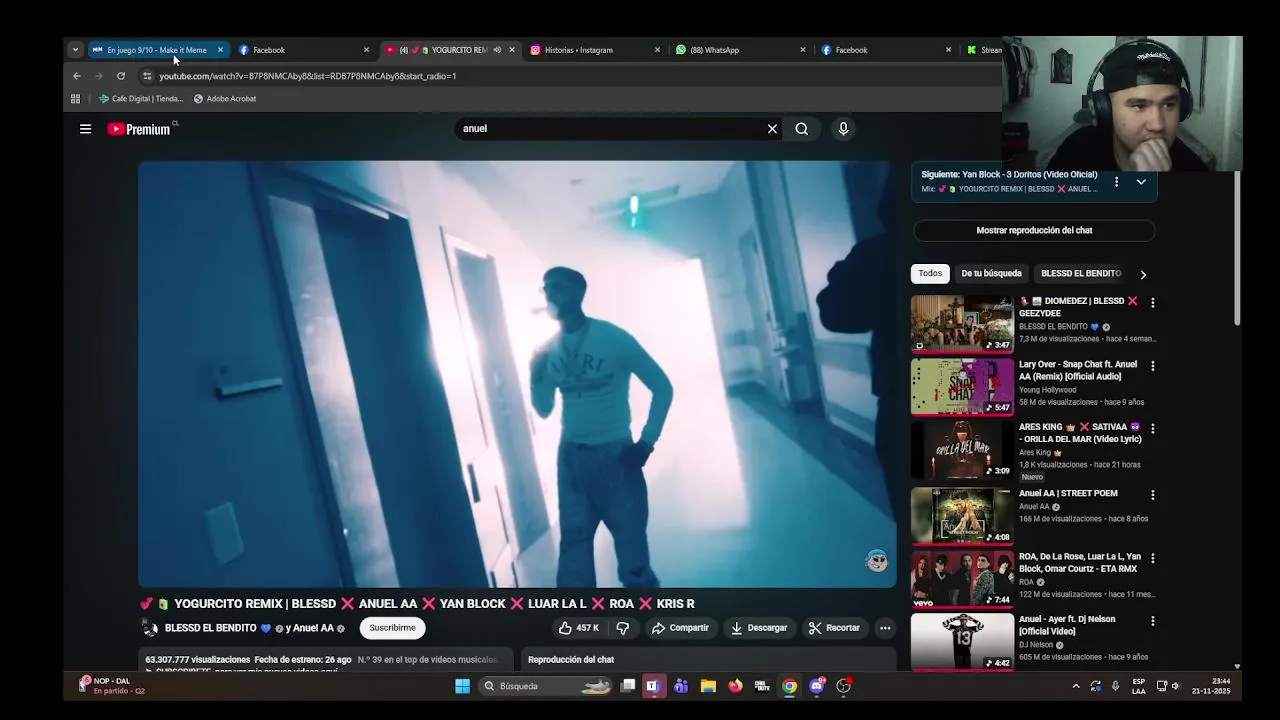The height and width of the screenshot is (720, 1280).
Task: Open options menu for DIOMEDEZ video
Action: pos(1152,302)
